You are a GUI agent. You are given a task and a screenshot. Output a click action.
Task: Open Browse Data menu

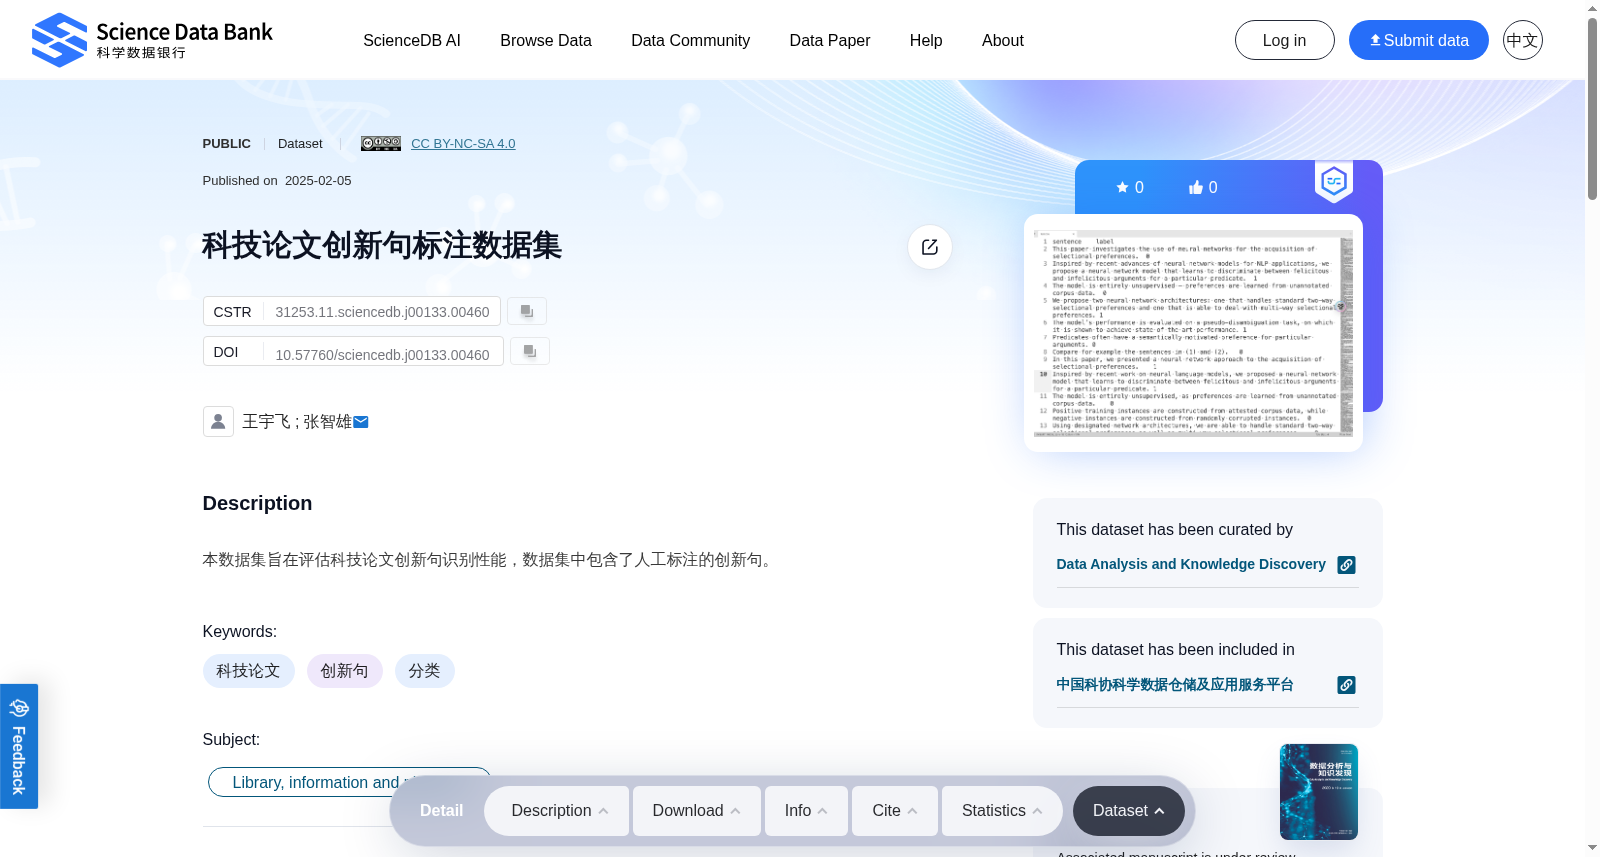546,40
